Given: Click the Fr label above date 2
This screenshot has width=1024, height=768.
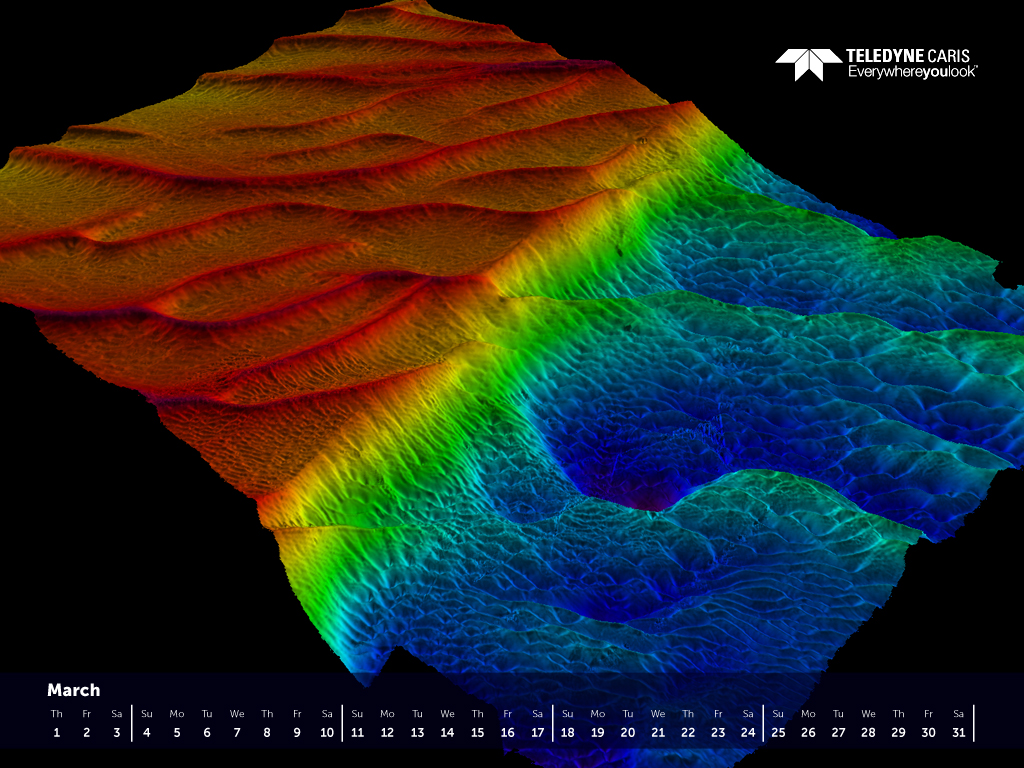Looking at the screenshot, I should [87, 714].
